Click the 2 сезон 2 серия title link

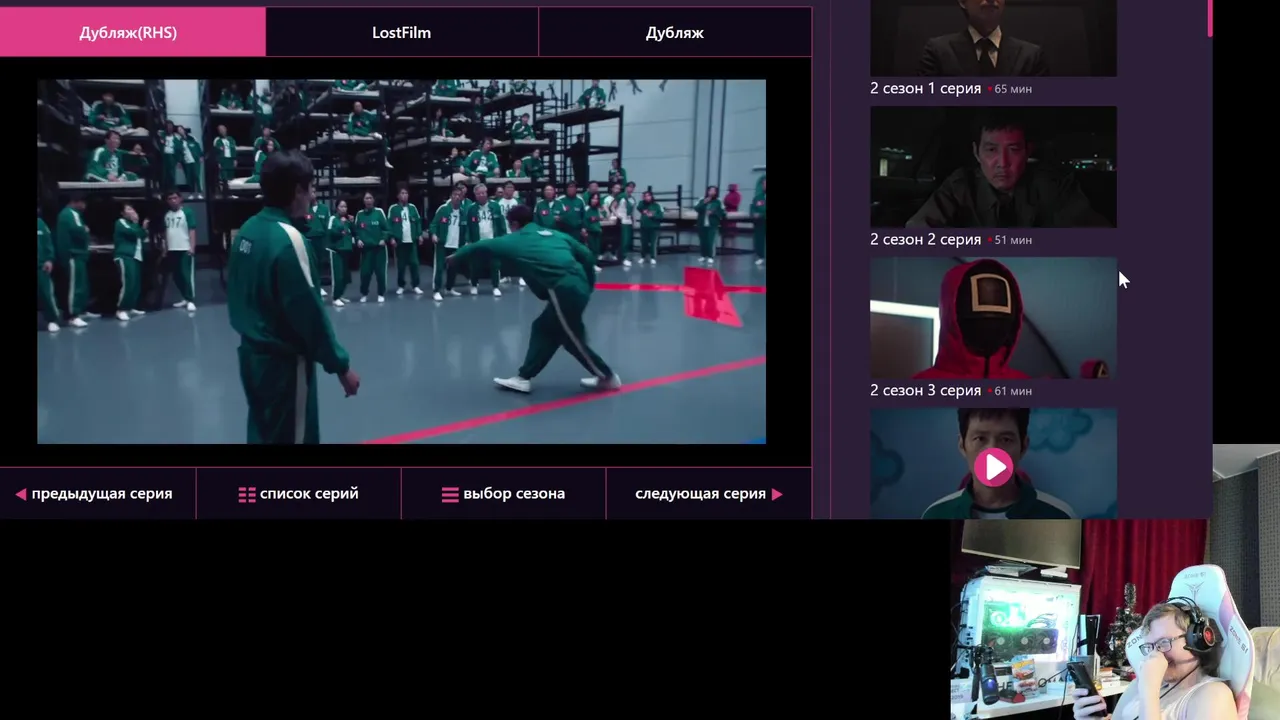(x=925, y=239)
